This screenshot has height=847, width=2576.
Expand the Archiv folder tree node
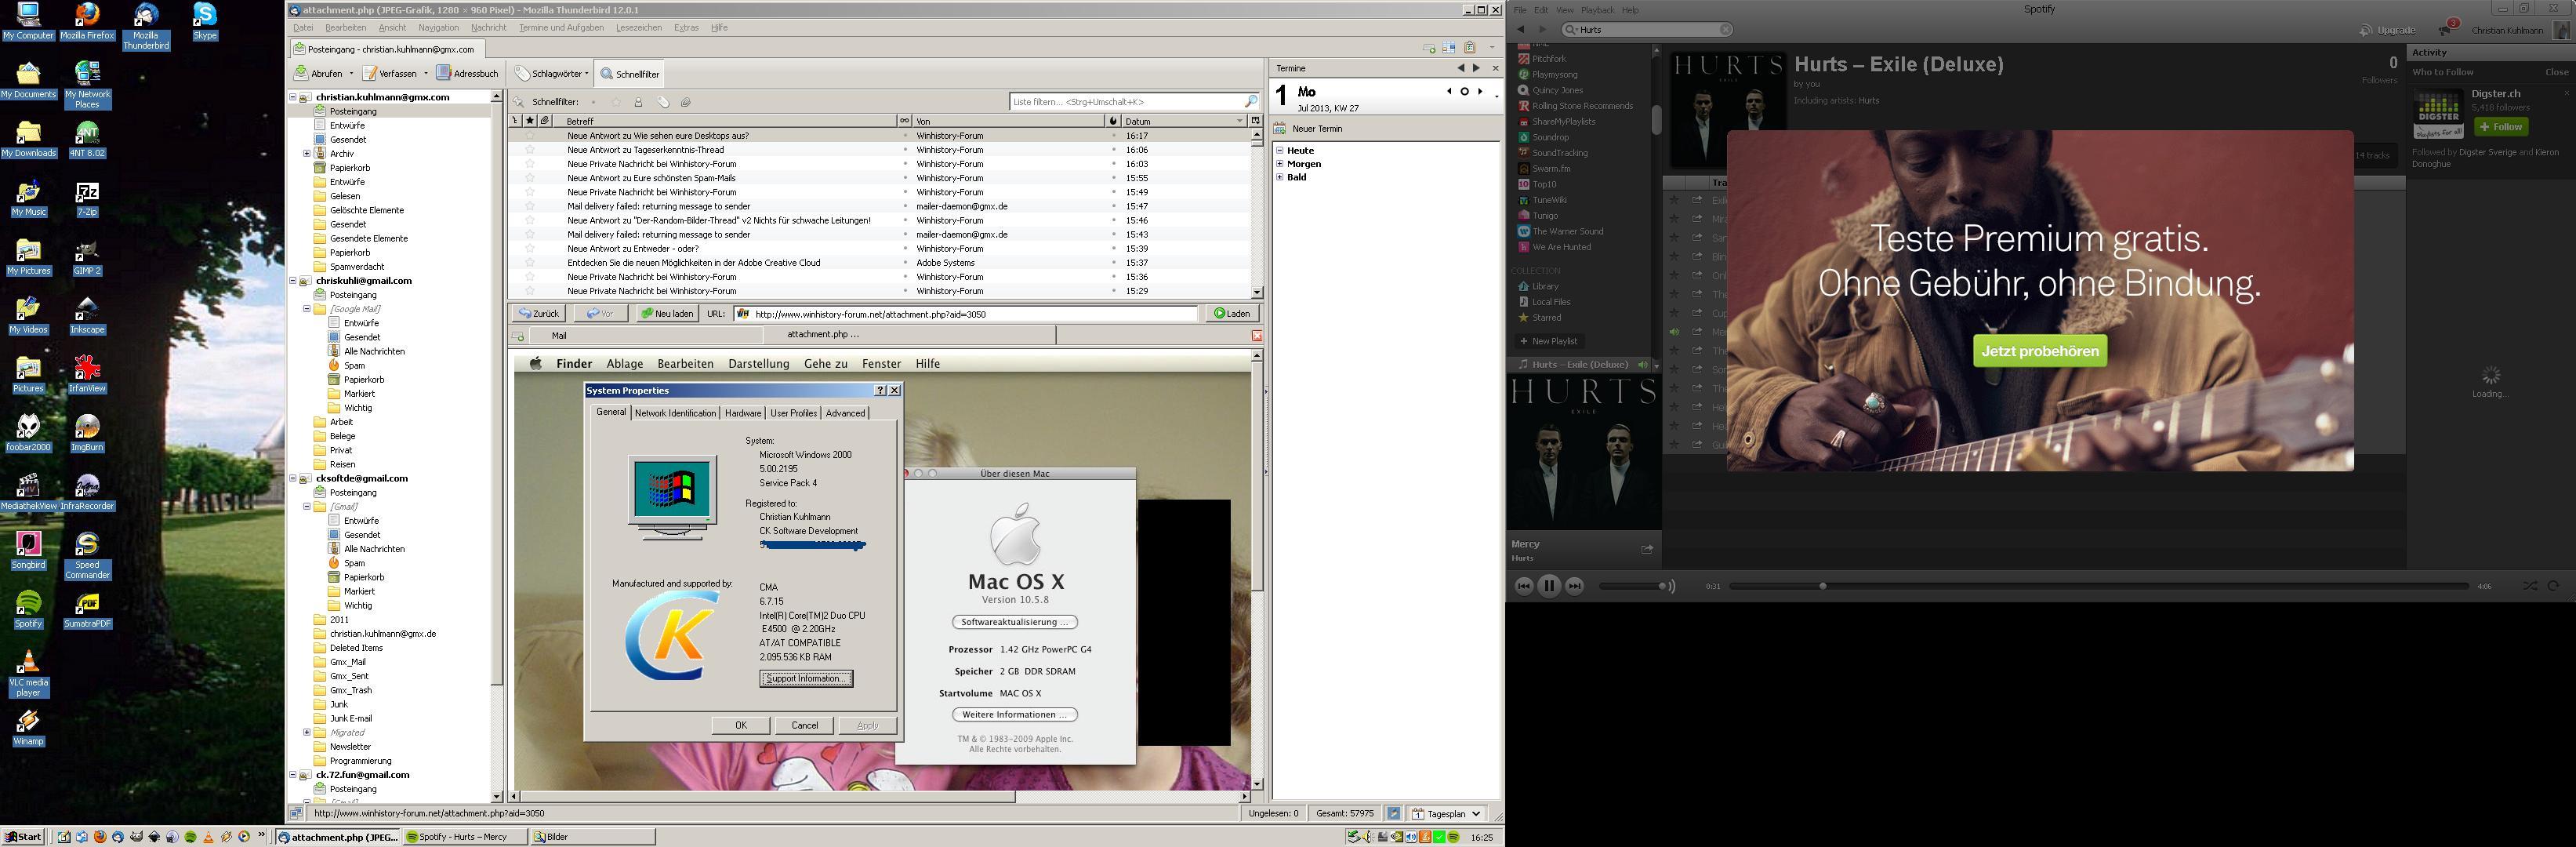307,154
